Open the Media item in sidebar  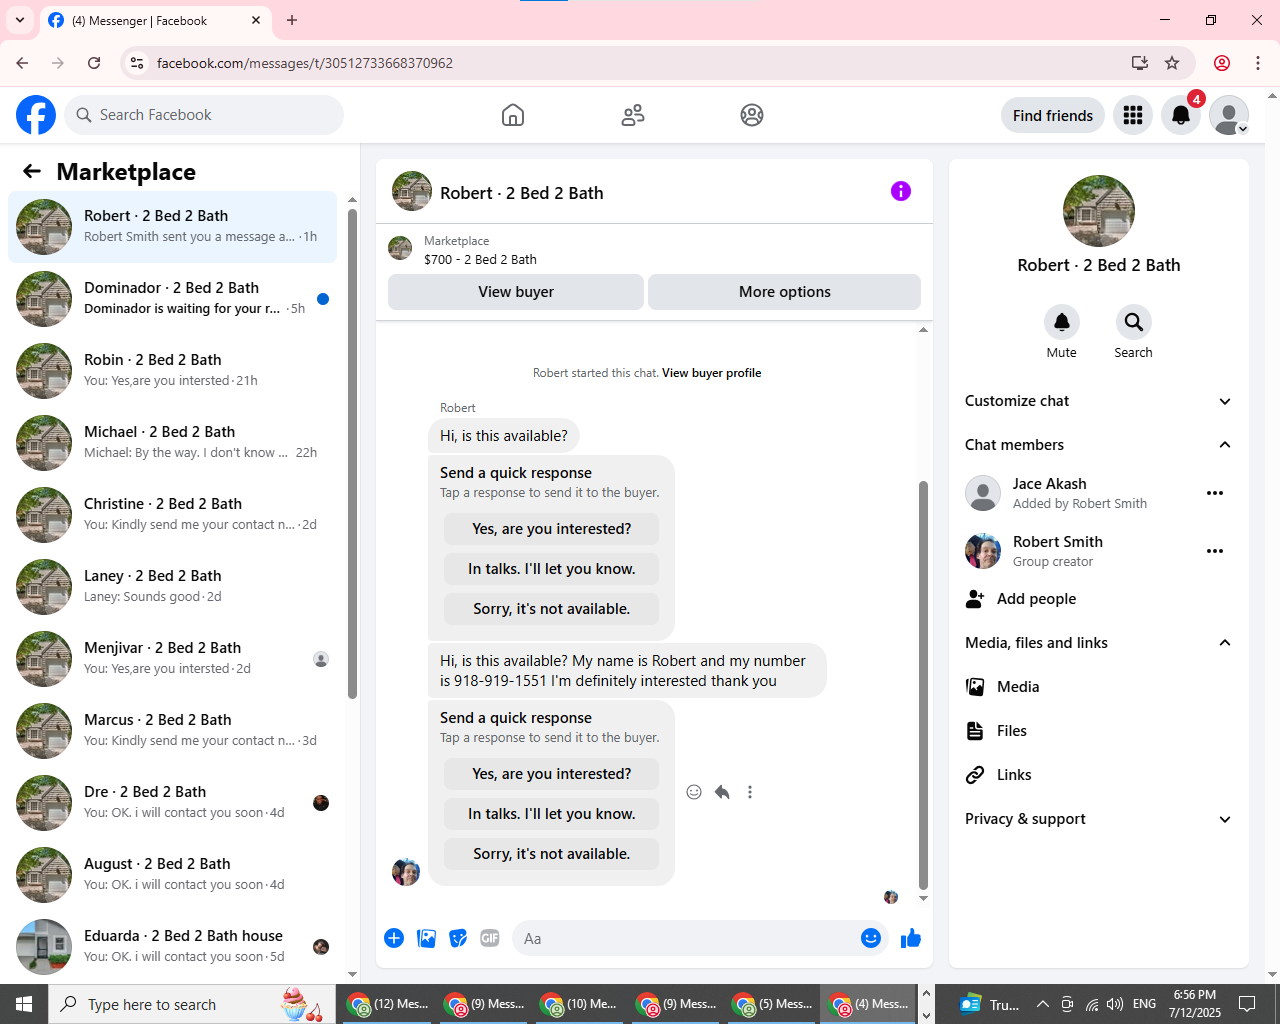click(x=1099, y=687)
